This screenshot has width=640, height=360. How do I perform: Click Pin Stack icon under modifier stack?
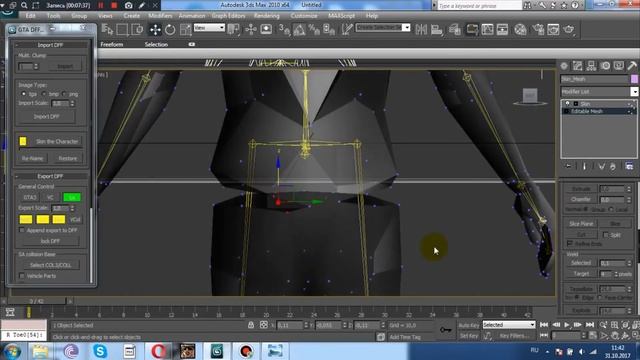pos(569,166)
